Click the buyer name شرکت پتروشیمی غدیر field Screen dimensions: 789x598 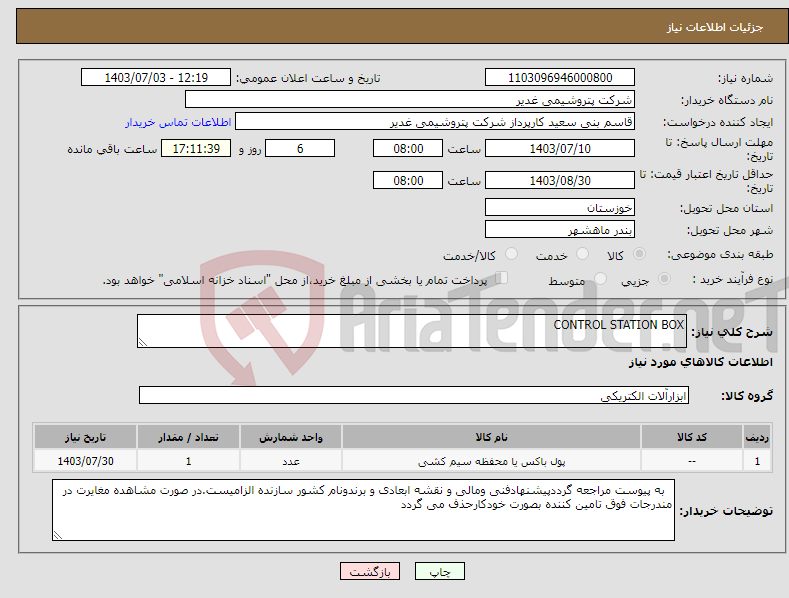tap(410, 99)
